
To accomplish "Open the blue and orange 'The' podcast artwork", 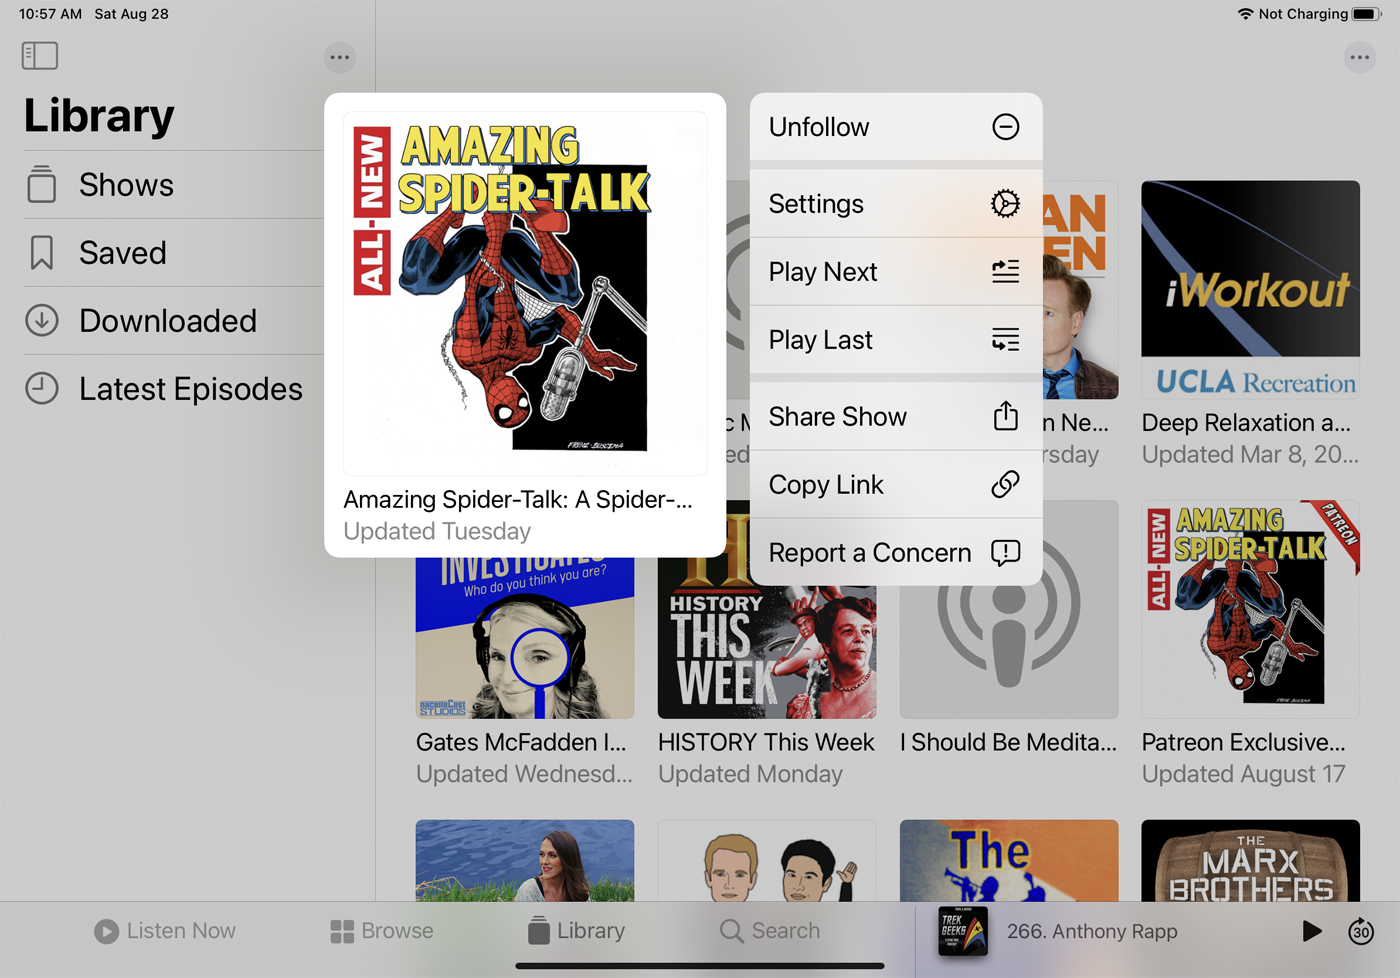I will (x=1009, y=860).
